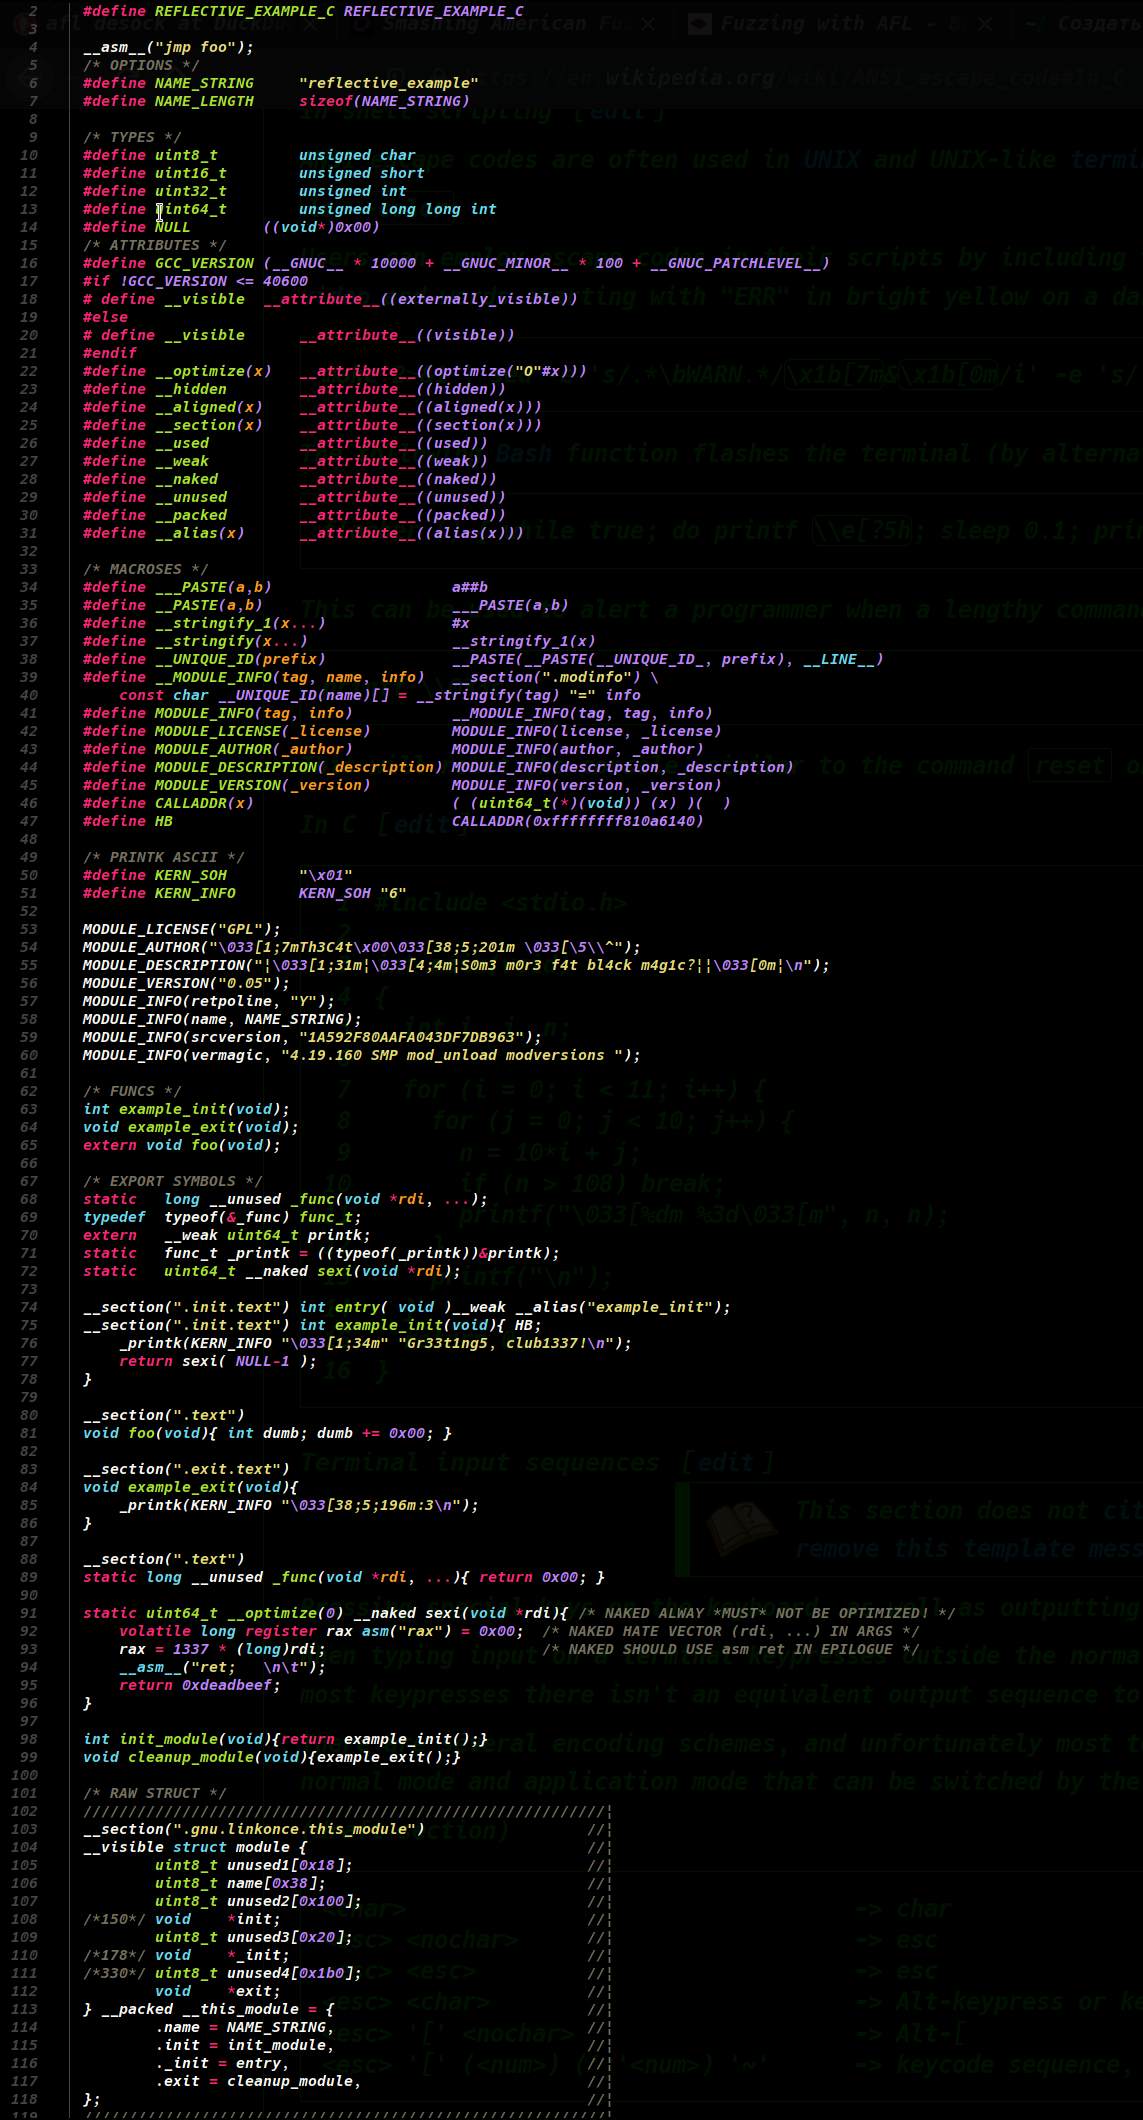Click 'extern void foo(void);' declaration
This screenshot has width=1143, height=2120.
182,1145
